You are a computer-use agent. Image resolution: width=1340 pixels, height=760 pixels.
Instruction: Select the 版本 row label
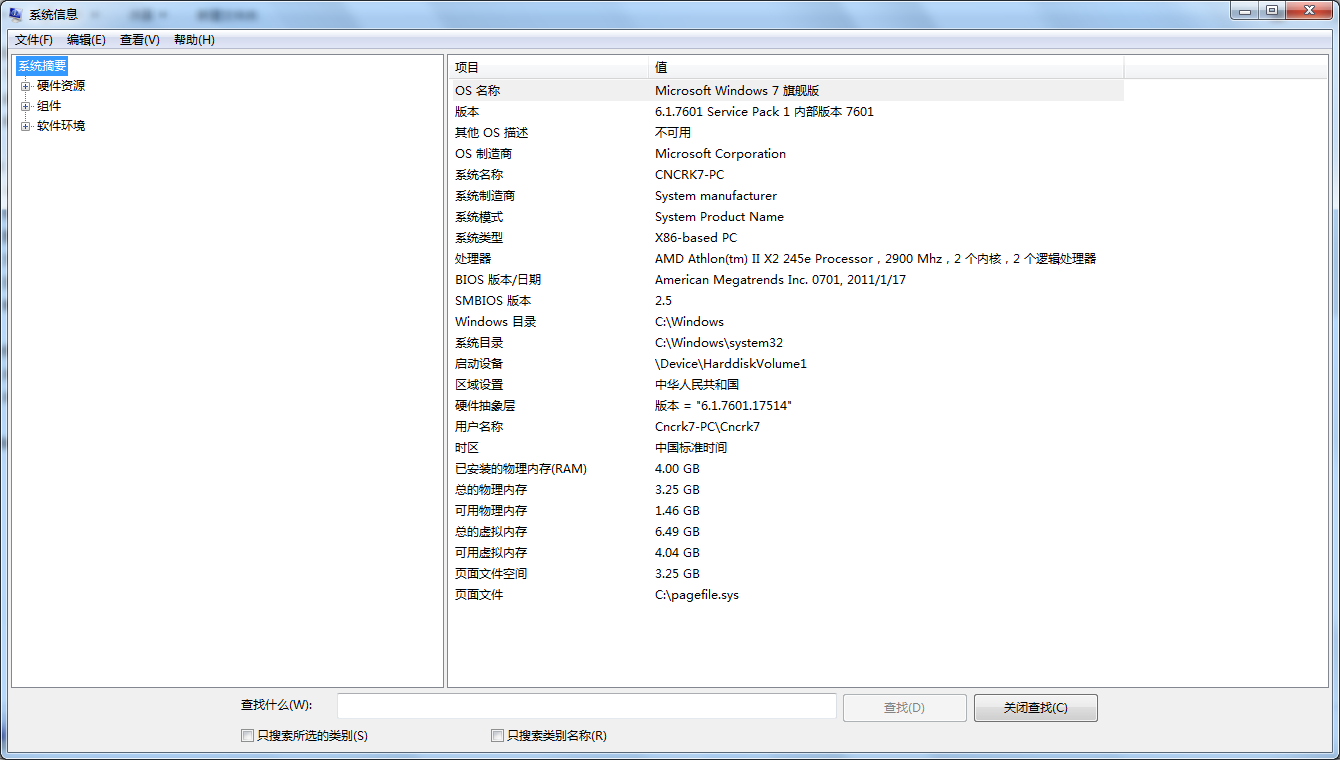[467, 112]
